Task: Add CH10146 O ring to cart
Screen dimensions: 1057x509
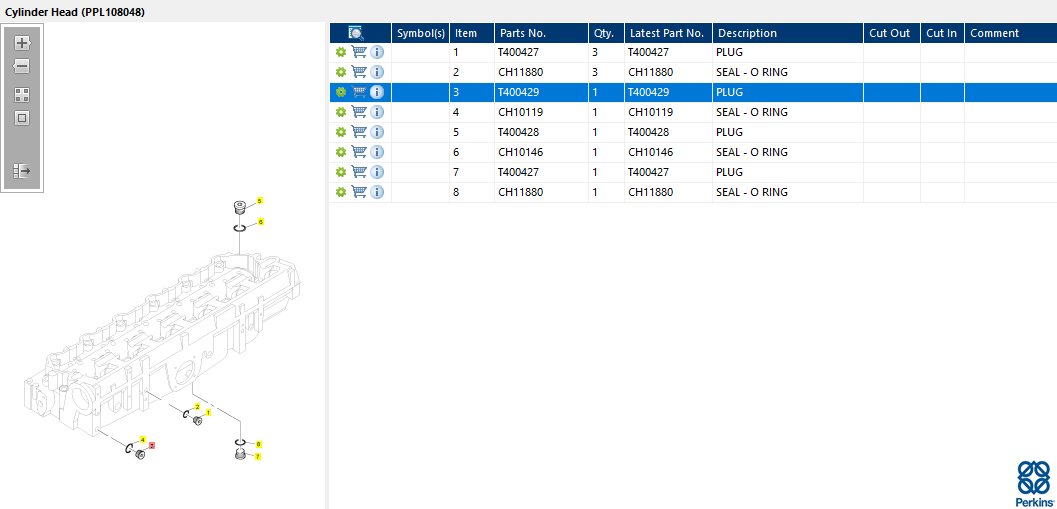Action: point(359,152)
